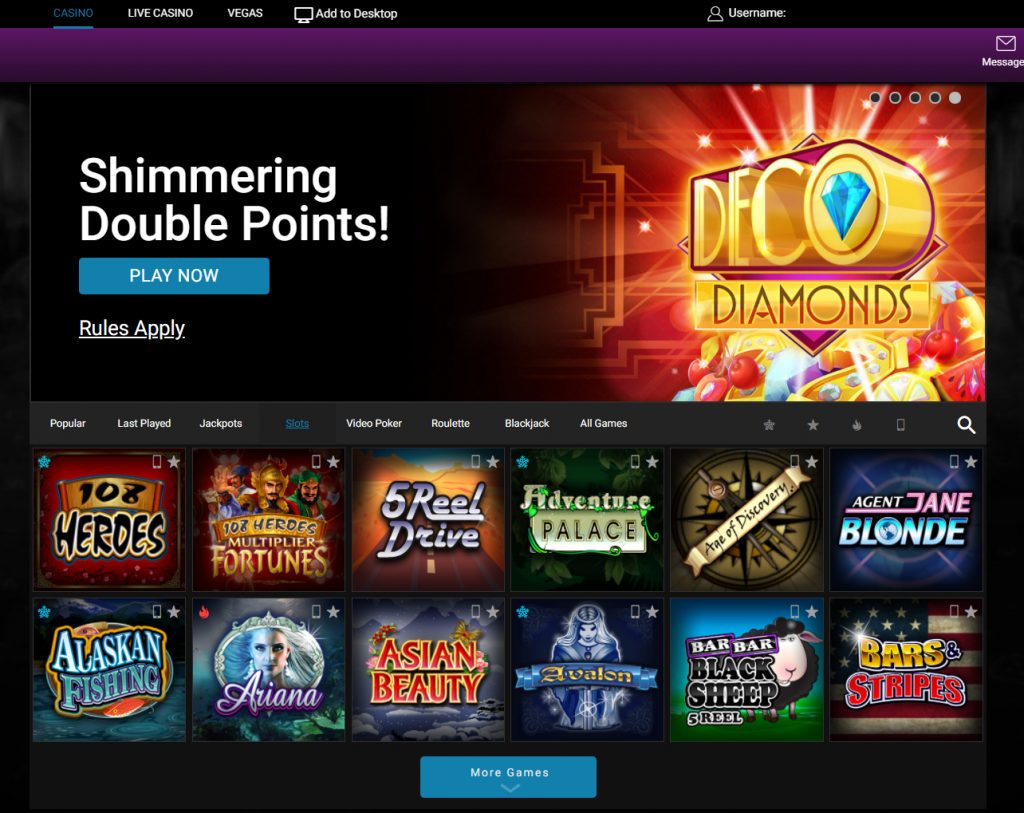Switch to the Jackpots tab
1024x813 pixels.
(x=221, y=423)
